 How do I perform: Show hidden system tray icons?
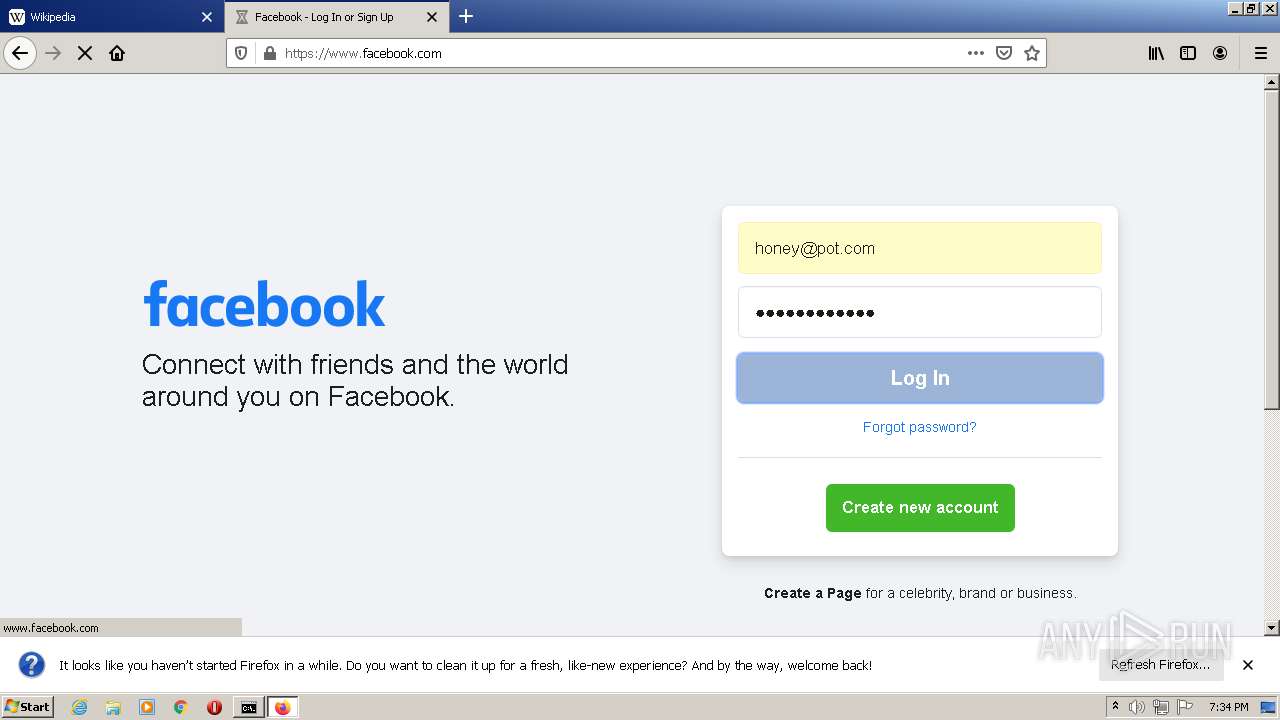[x=1115, y=707]
